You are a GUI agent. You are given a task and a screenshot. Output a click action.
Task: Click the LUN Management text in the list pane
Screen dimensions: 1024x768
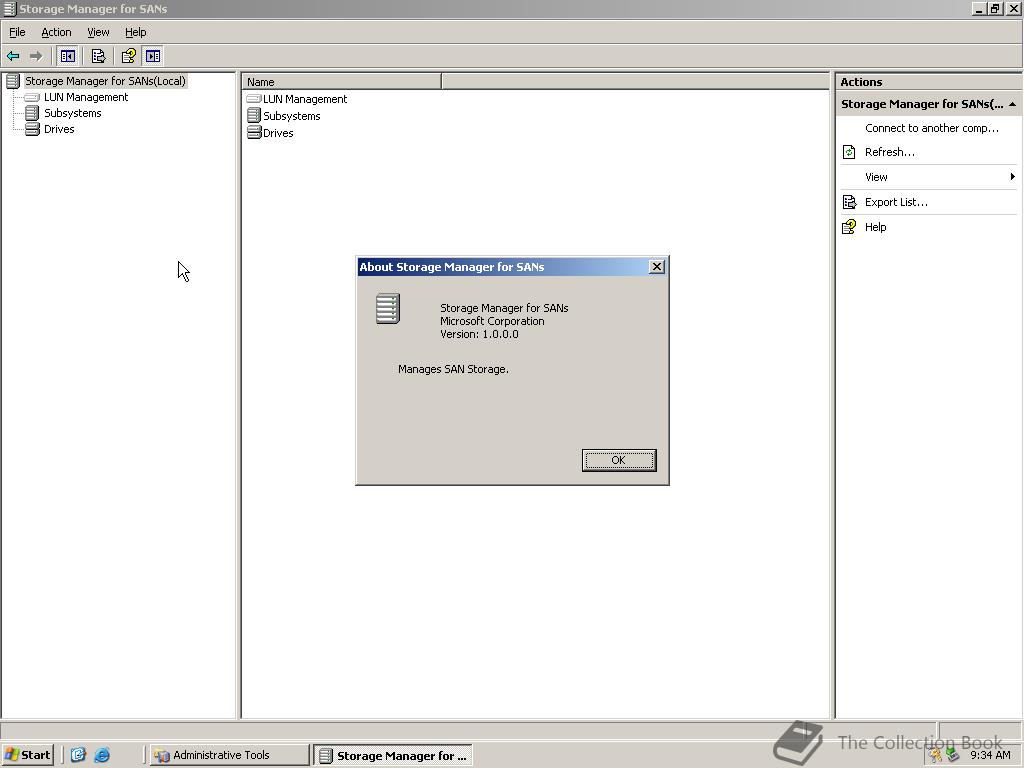[305, 99]
